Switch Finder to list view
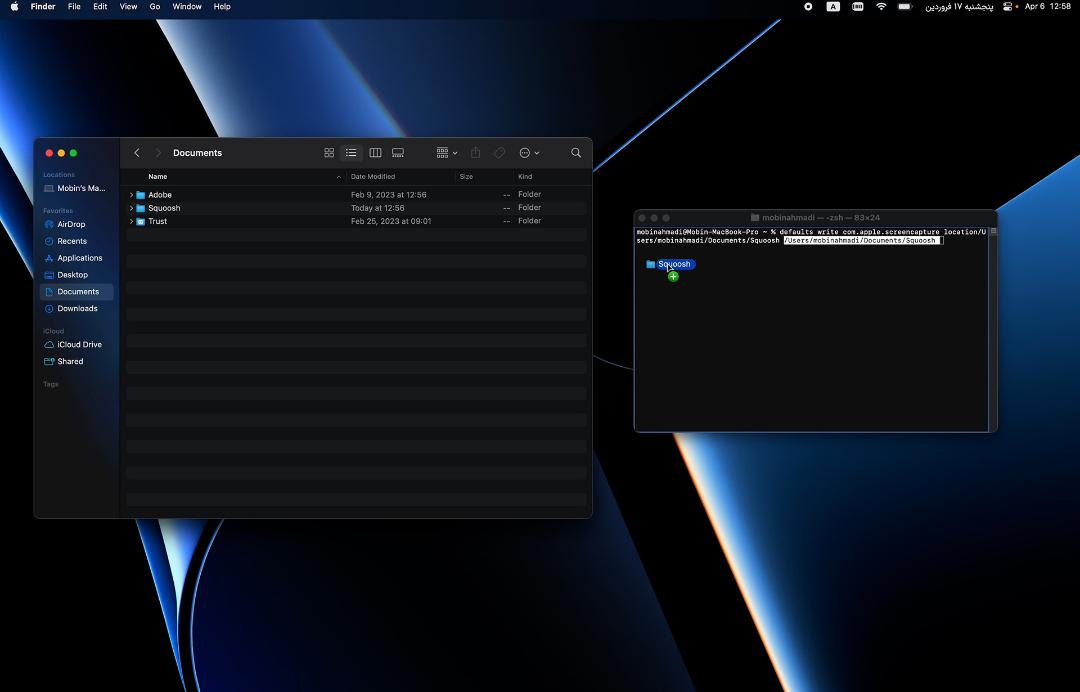 click(x=351, y=153)
